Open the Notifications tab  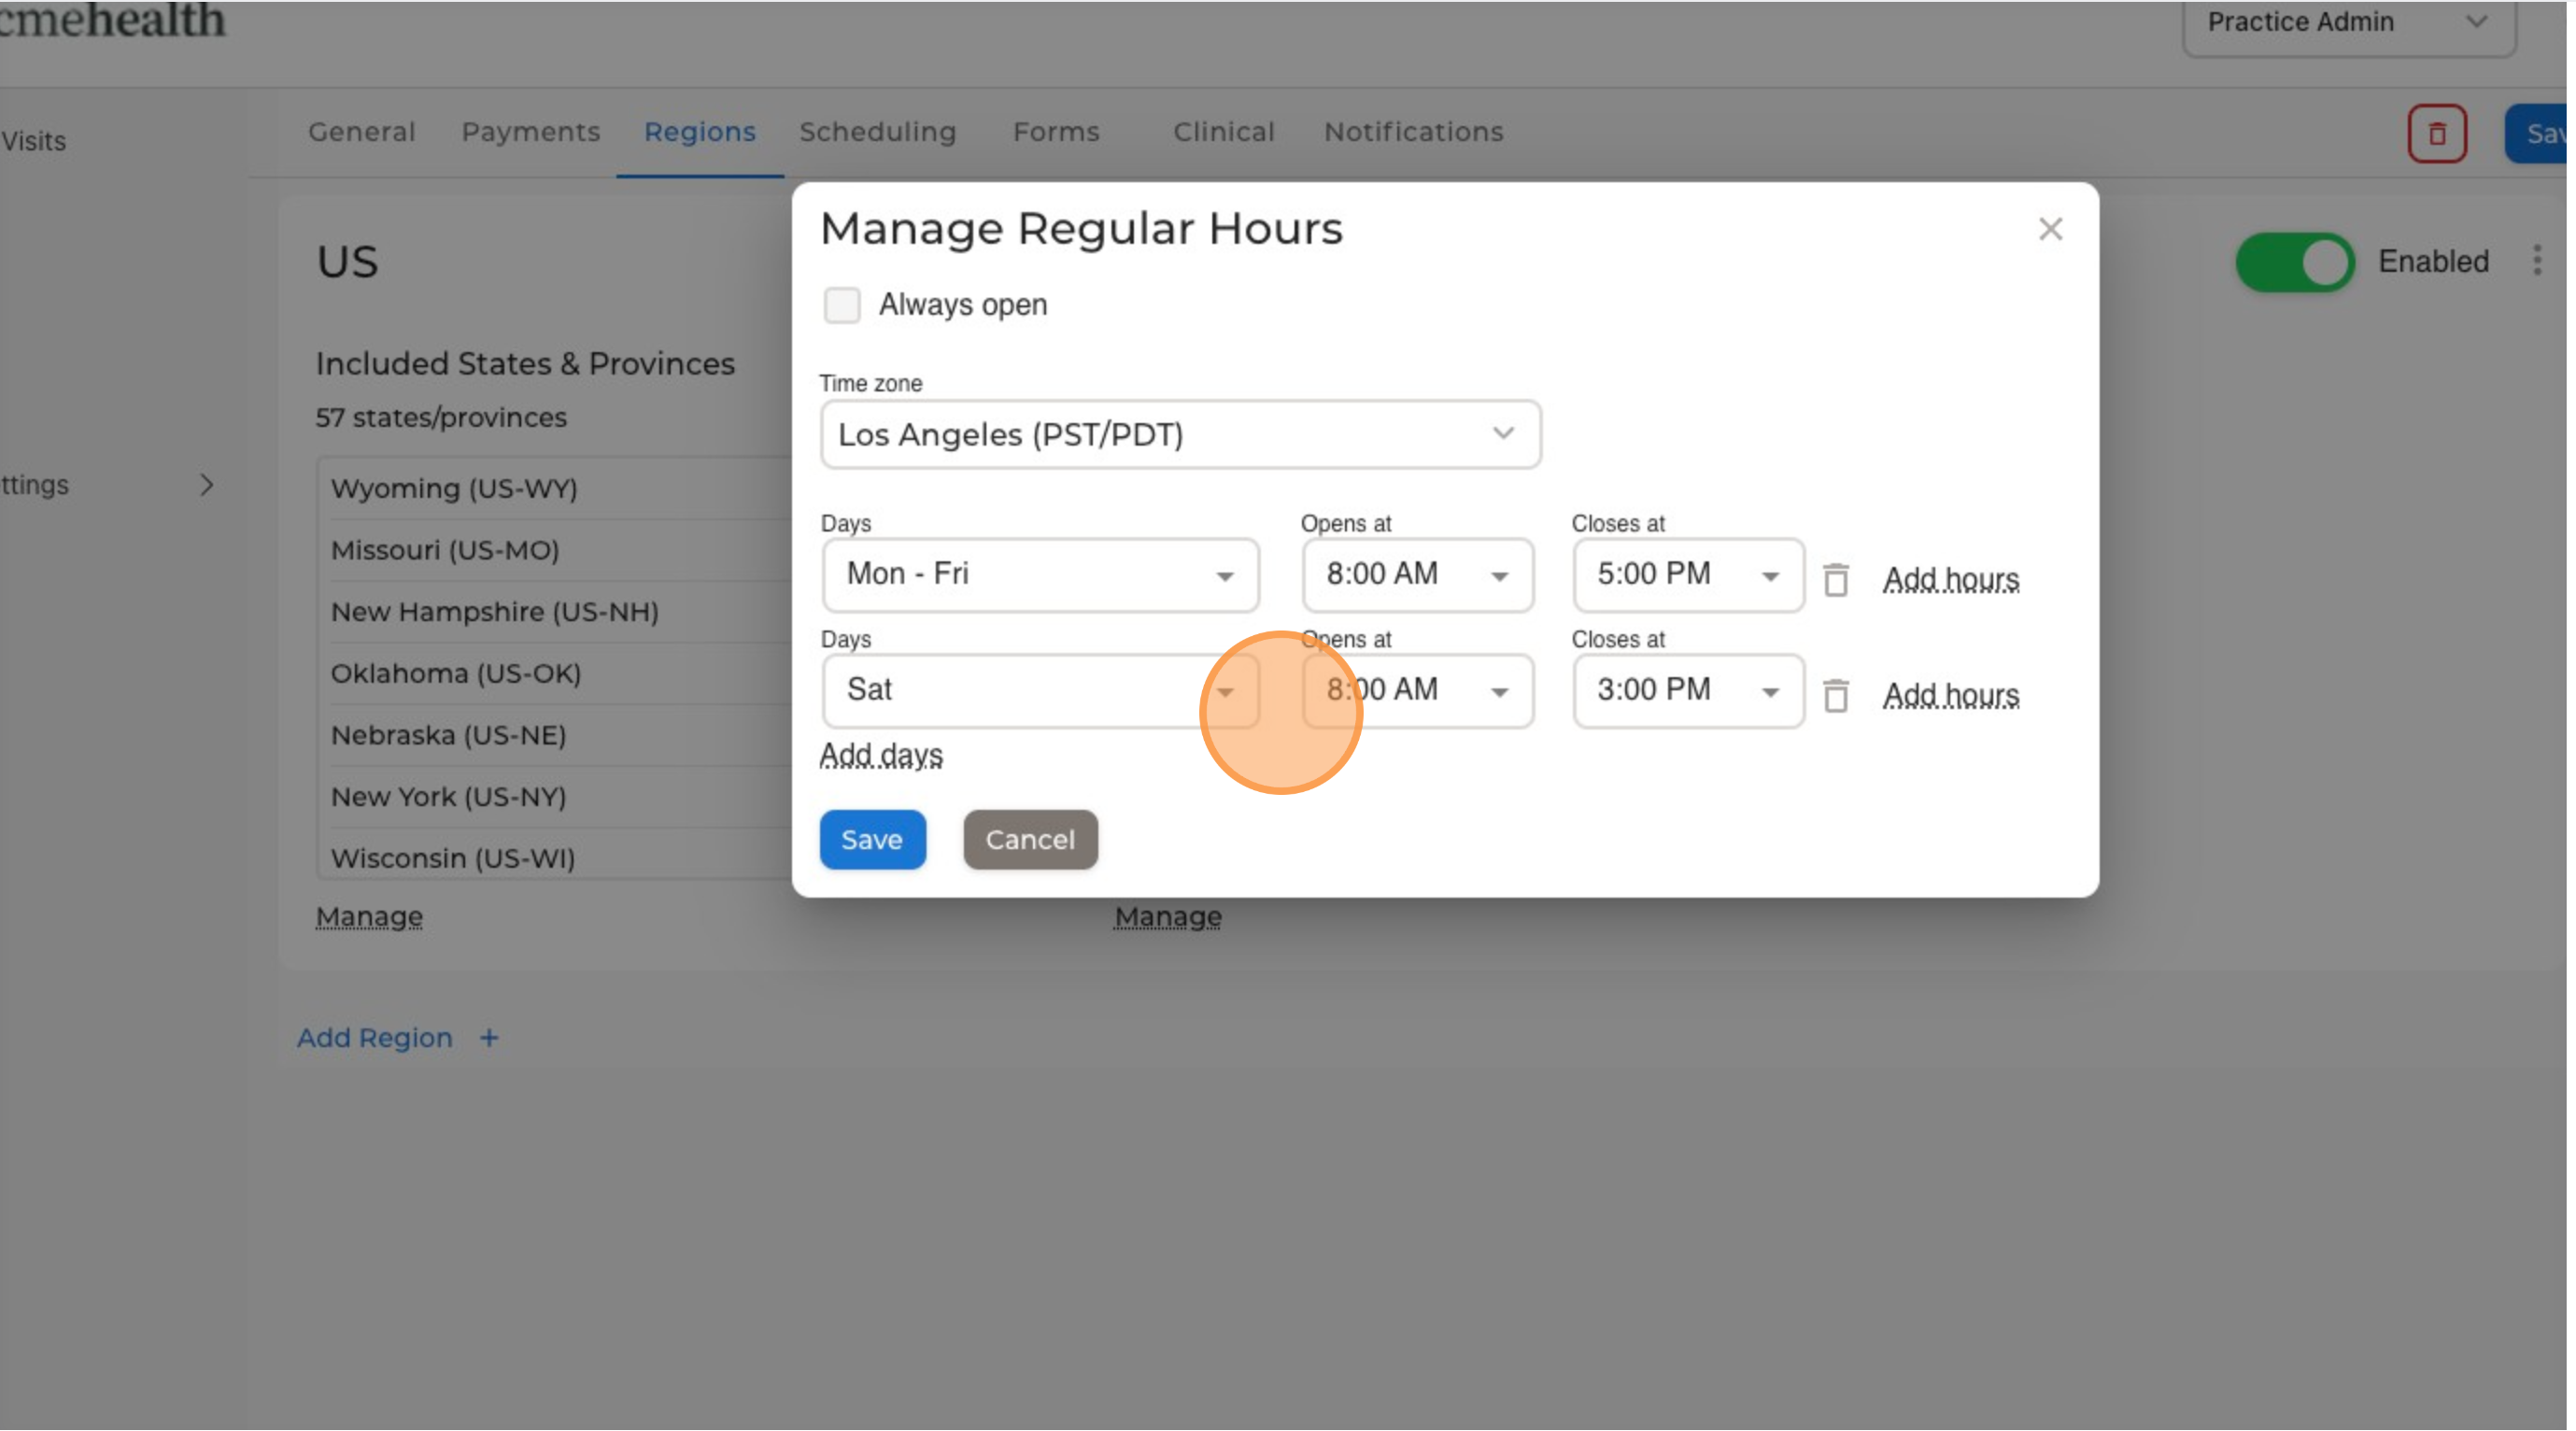[1413, 132]
